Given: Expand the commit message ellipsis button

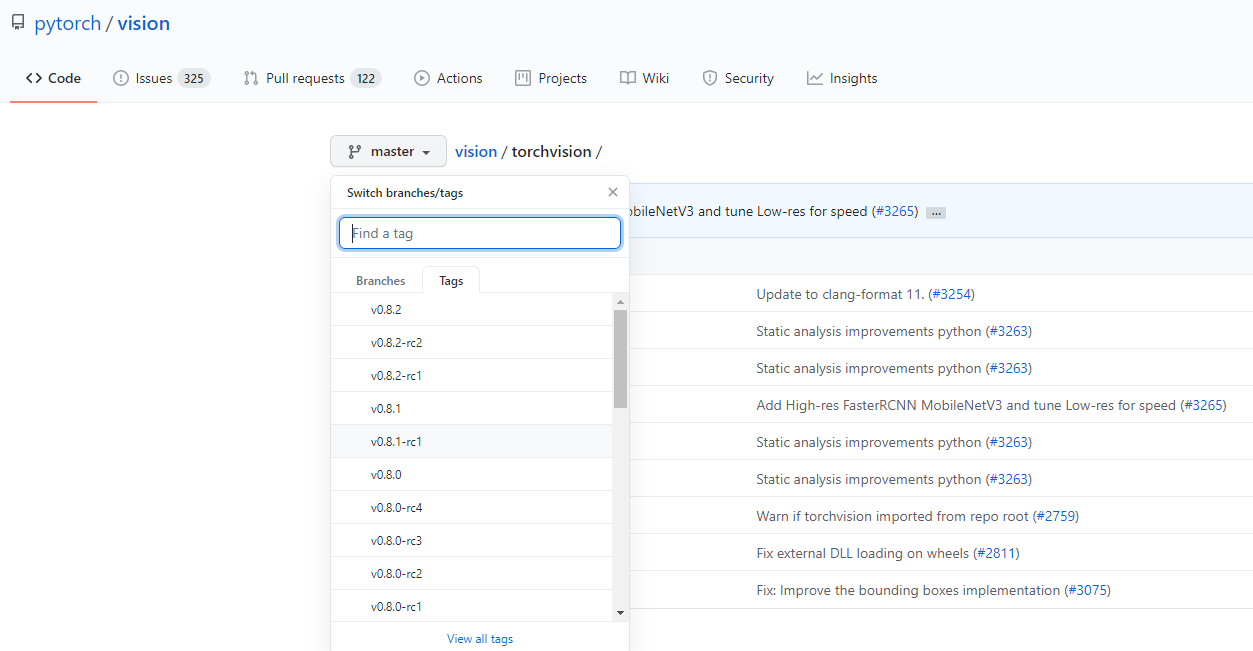Looking at the screenshot, I should pos(936,213).
